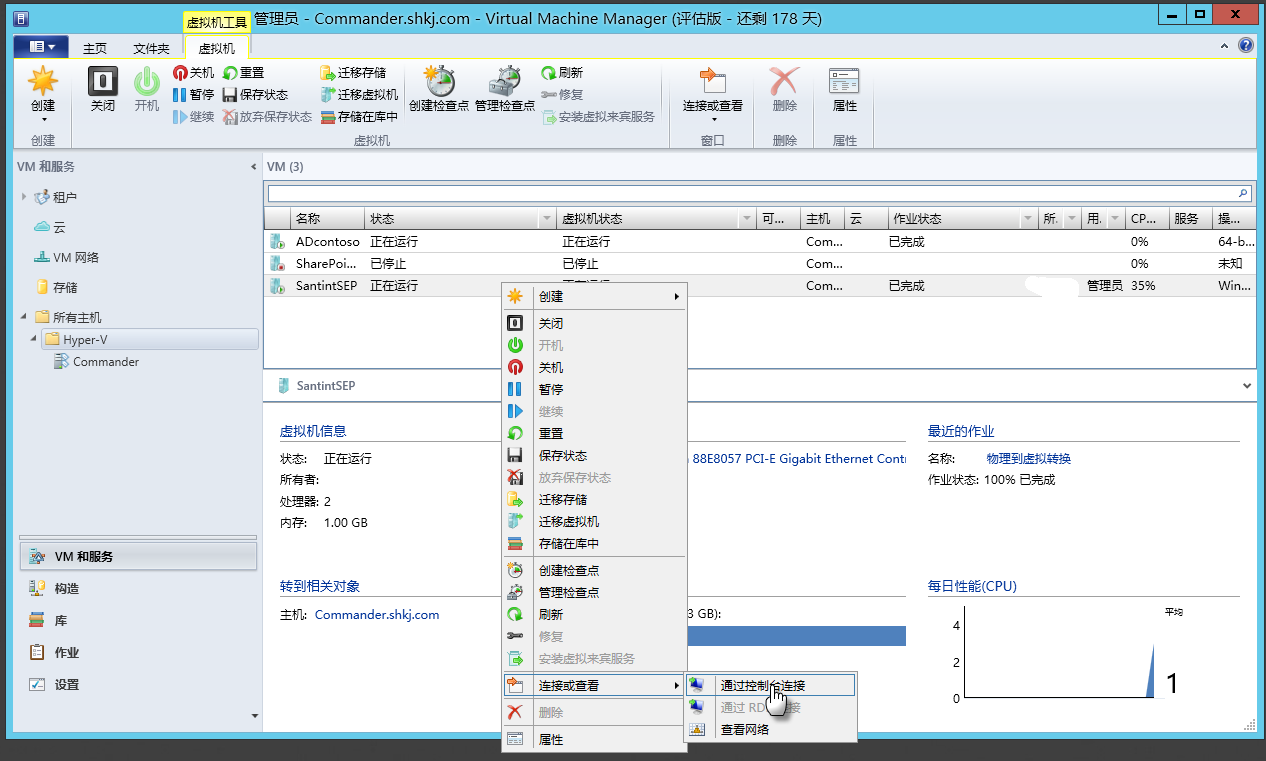This screenshot has height=761, width=1266.
Task: Click the 属性 ribbon button
Action: pos(845,90)
